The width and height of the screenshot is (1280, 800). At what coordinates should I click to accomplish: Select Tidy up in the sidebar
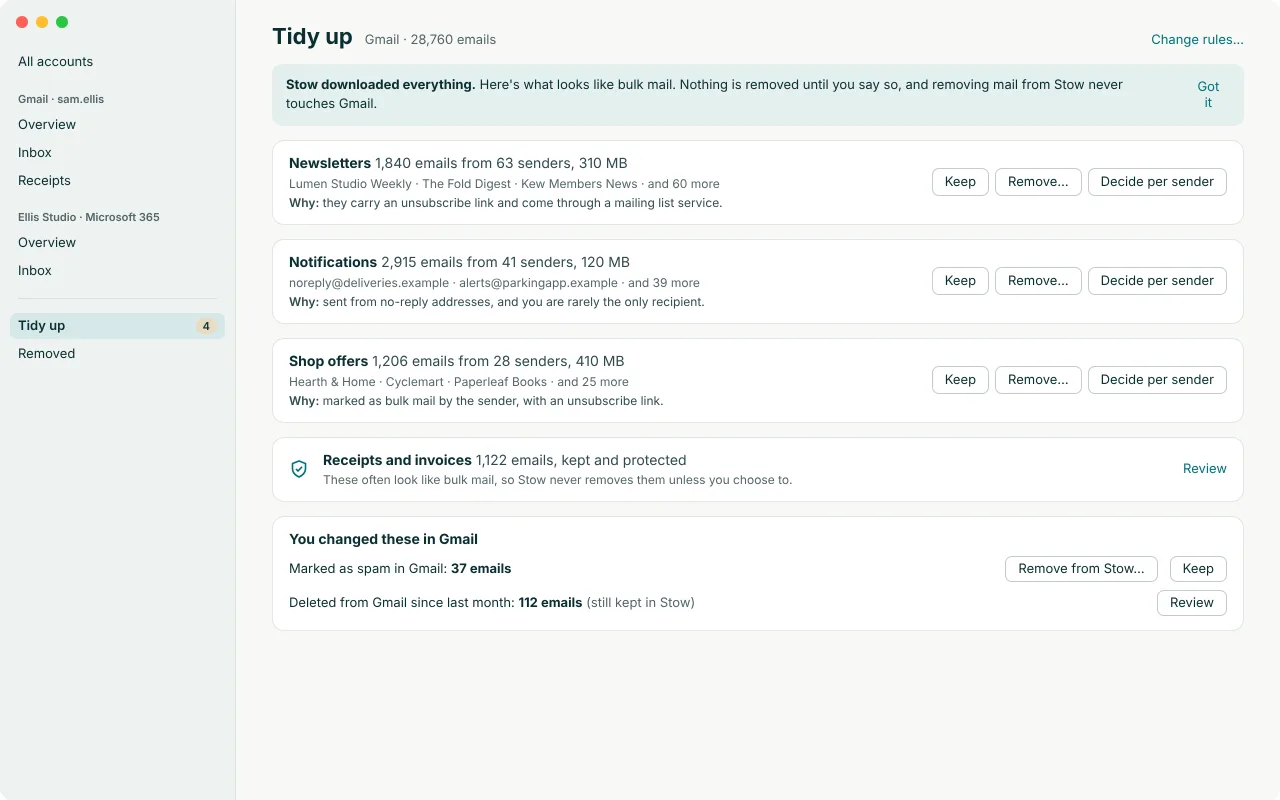[x=117, y=326]
